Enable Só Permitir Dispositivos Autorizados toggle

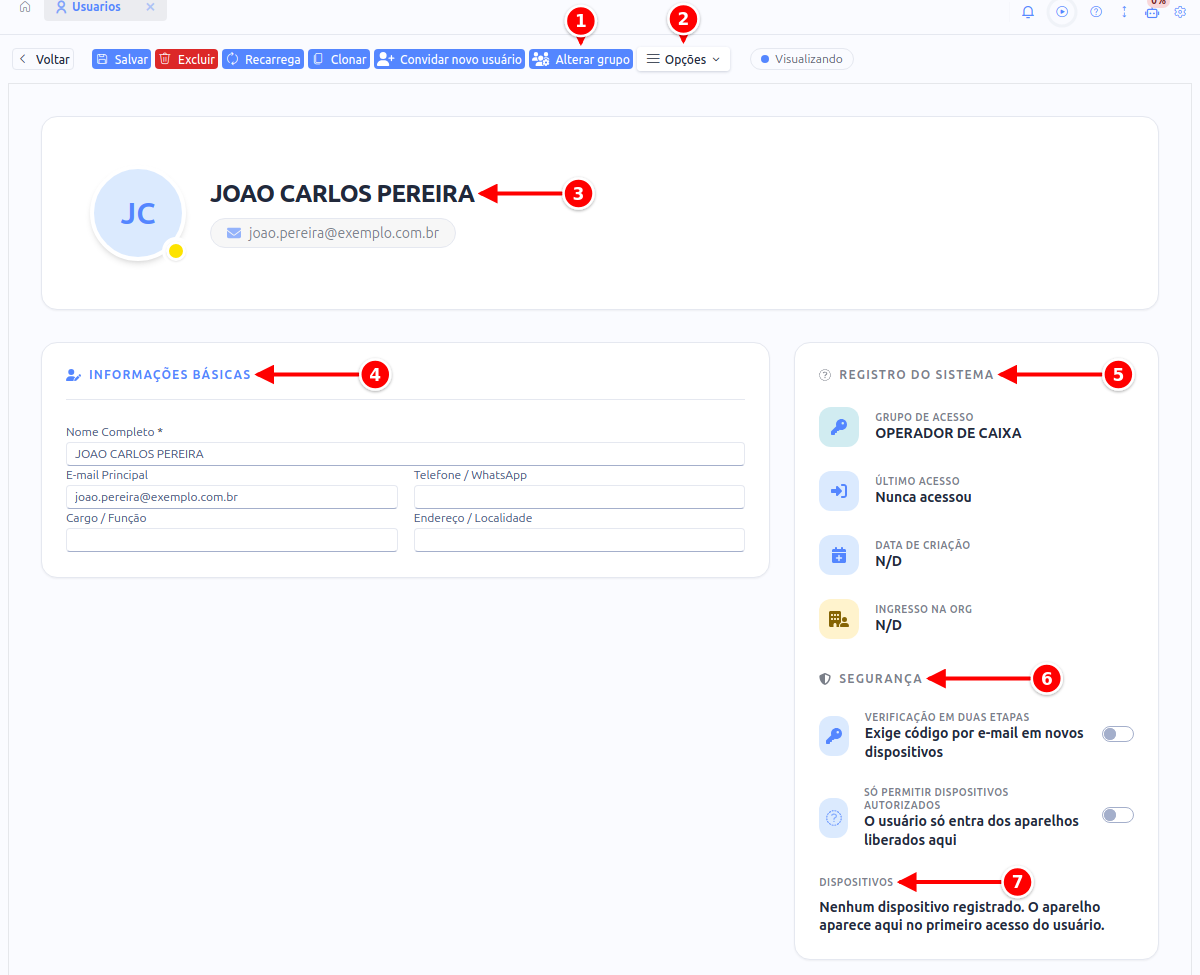[1117, 815]
